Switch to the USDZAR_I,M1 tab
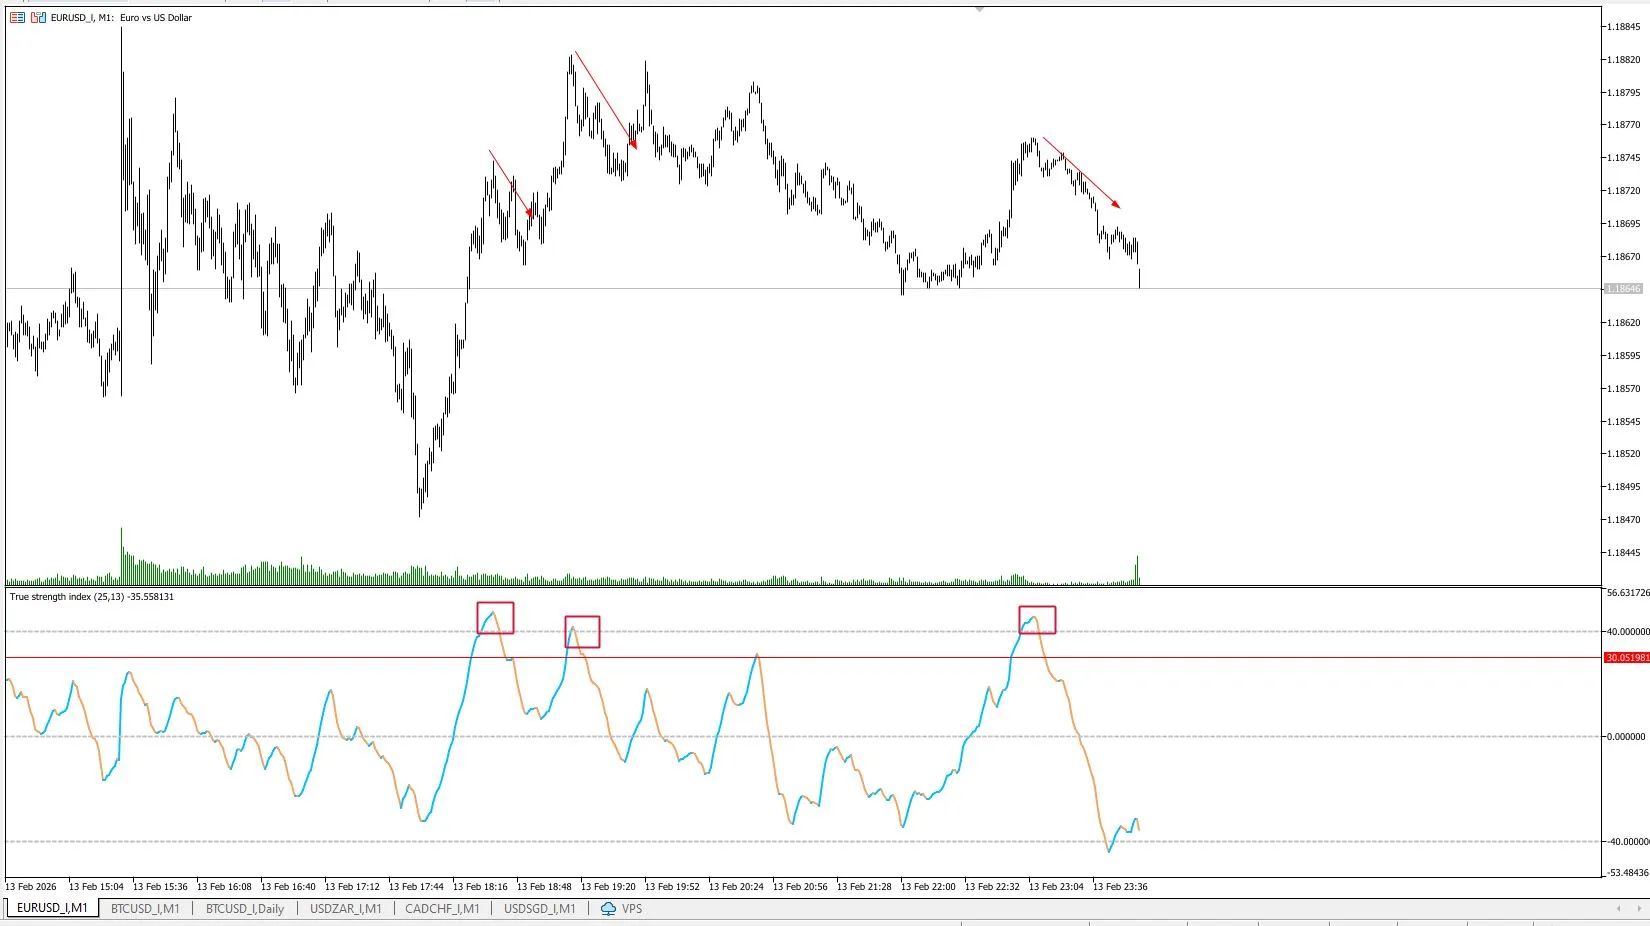The width and height of the screenshot is (1650, 926). [346, 909]
